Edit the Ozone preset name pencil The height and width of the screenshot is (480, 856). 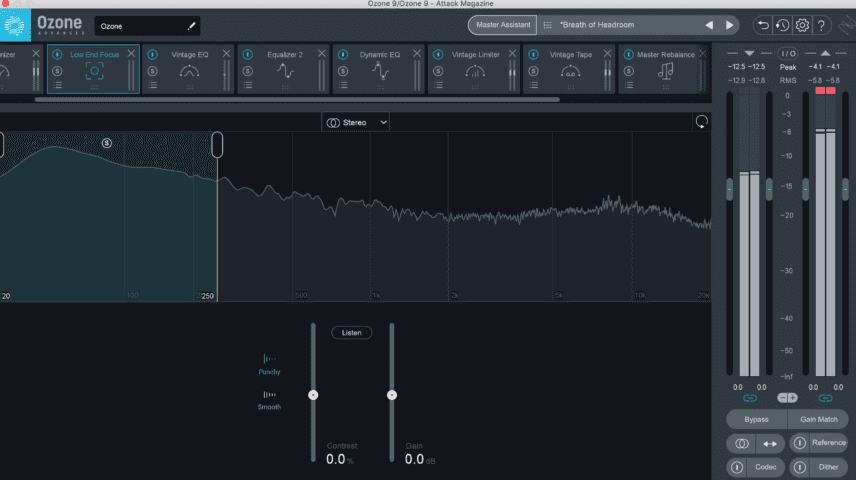coord(191,26)
